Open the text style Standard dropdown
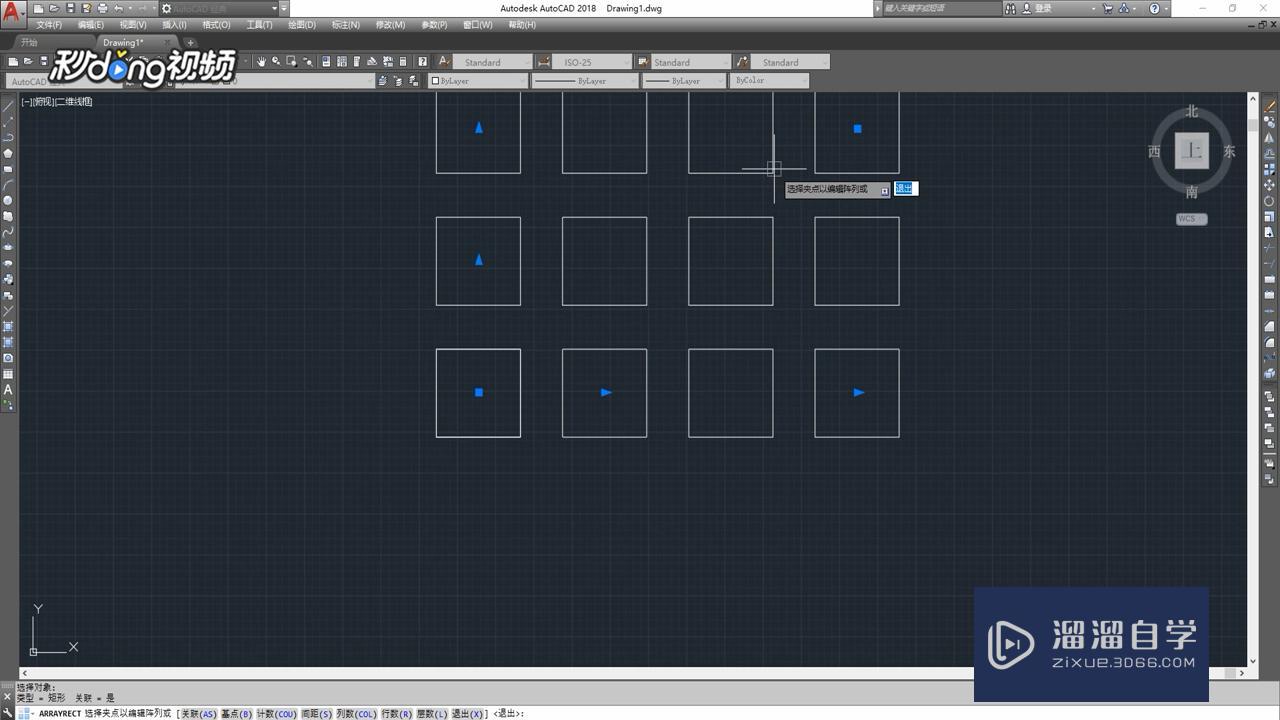Screen dimensions: 1280x720 pyautogui.click(x=492, y=62)
